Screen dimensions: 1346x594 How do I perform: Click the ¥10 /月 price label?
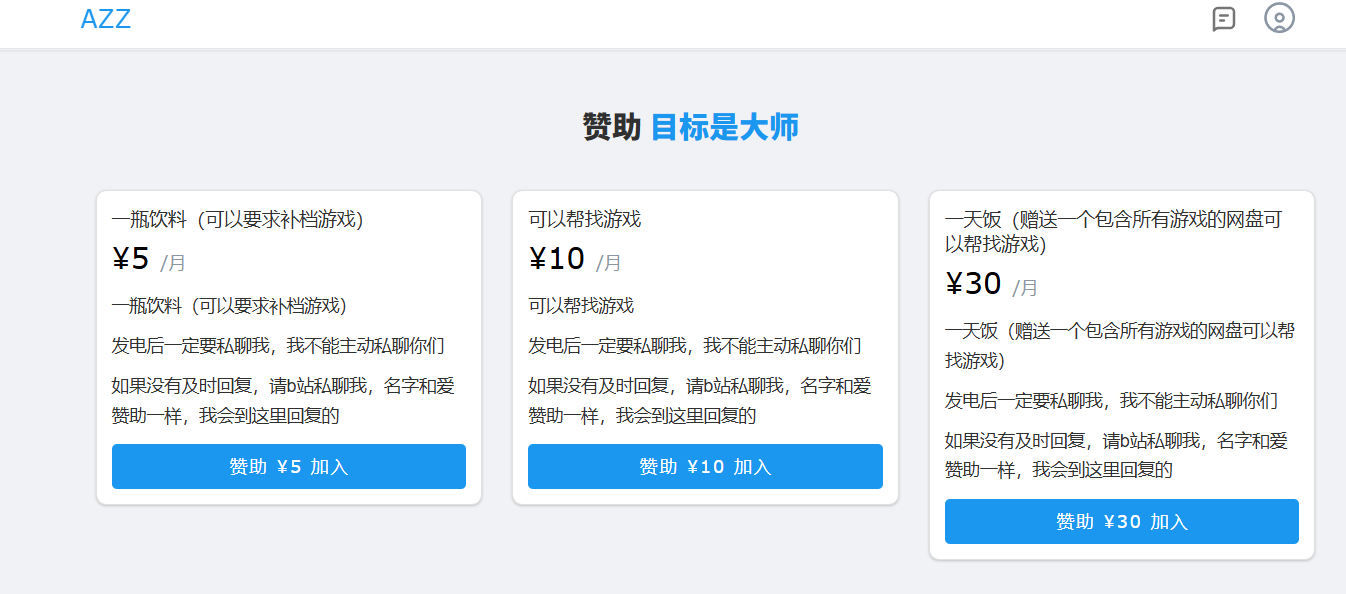coord(574,260)
